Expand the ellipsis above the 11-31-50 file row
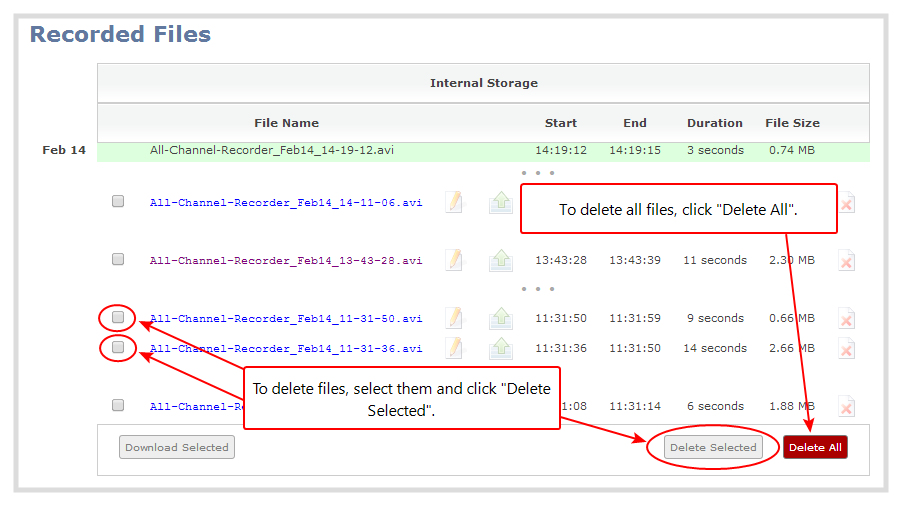This screenshot has height=507, width=903. point(537,290)
